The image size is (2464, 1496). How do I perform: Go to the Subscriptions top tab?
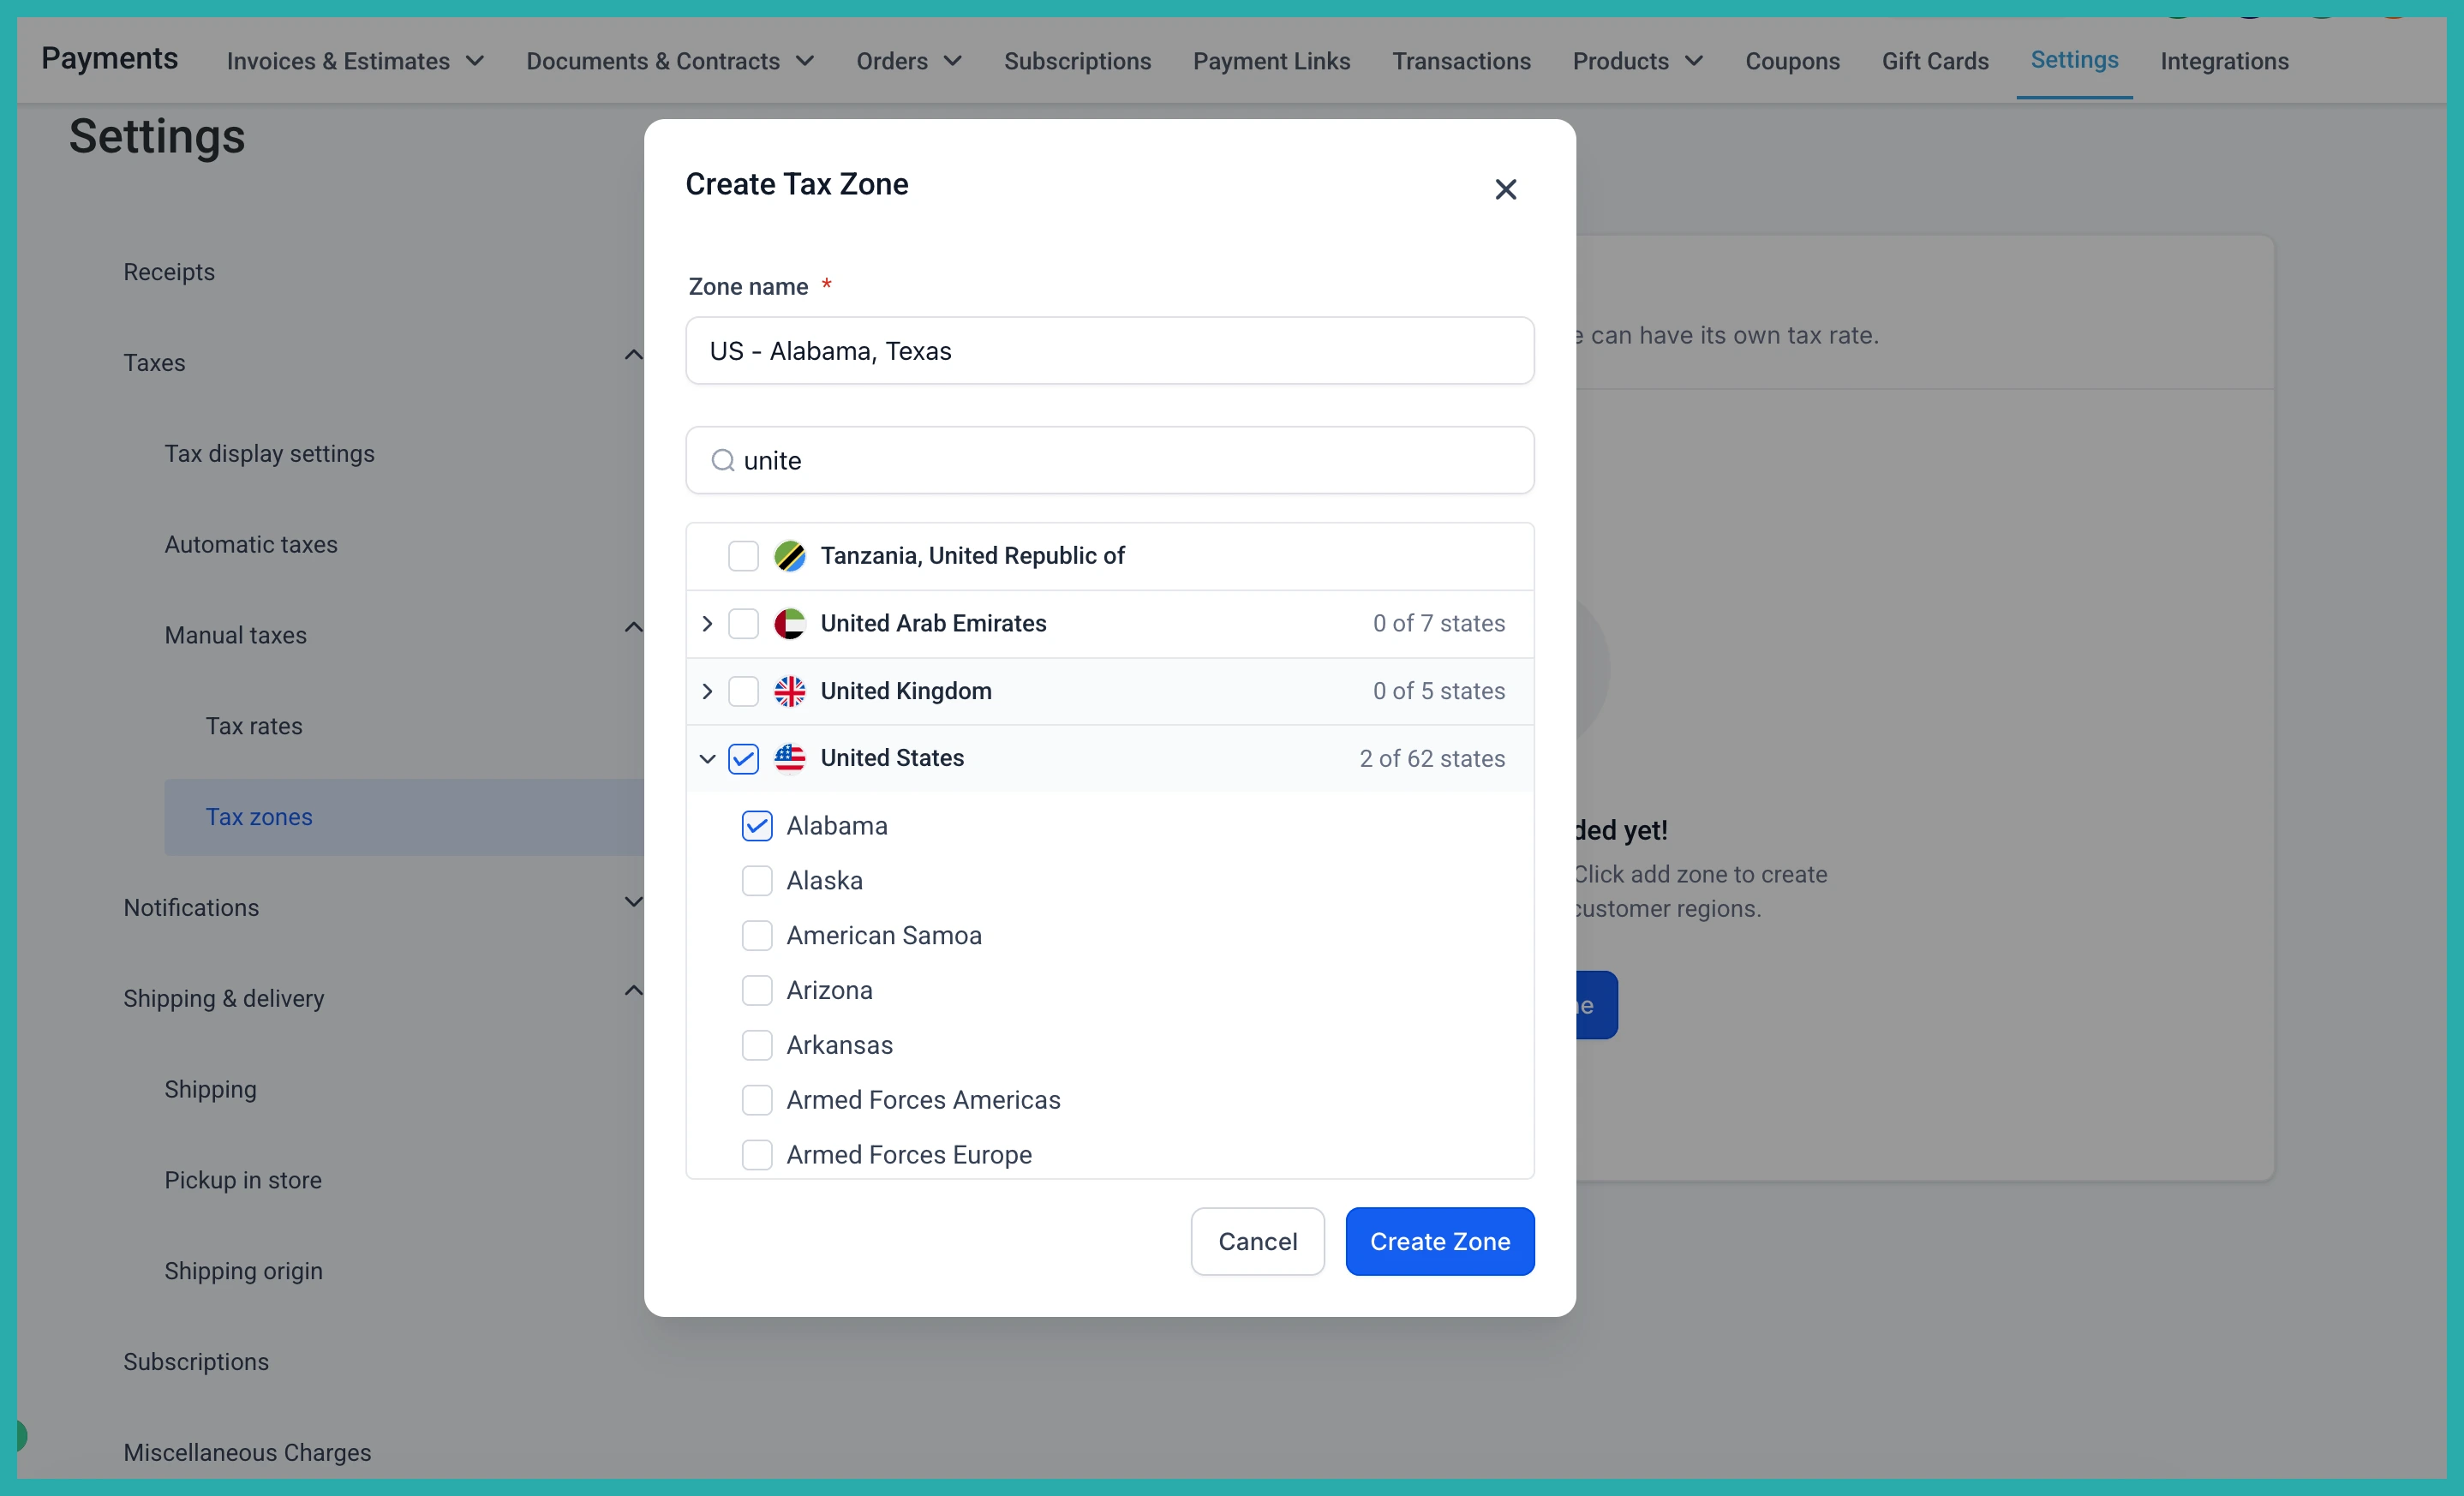tap(1077, 61)
